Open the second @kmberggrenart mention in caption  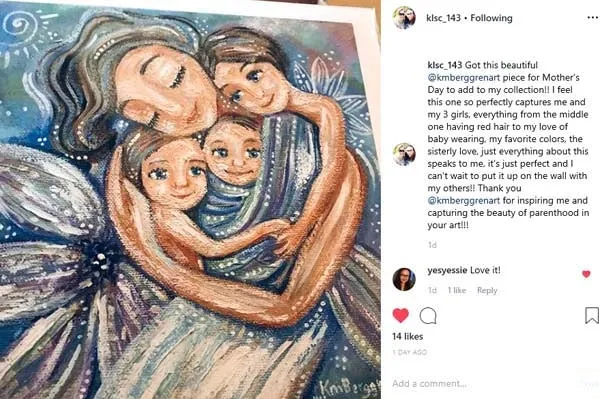pos(464,200)
